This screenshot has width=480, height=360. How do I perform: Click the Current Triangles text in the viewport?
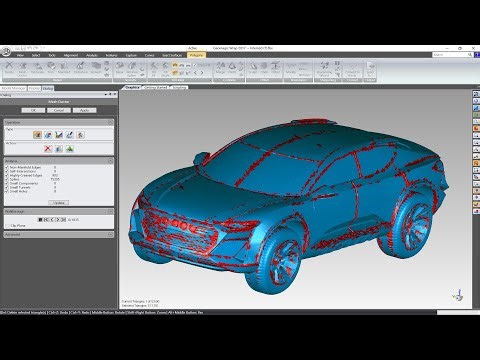(x=140, y=301)
